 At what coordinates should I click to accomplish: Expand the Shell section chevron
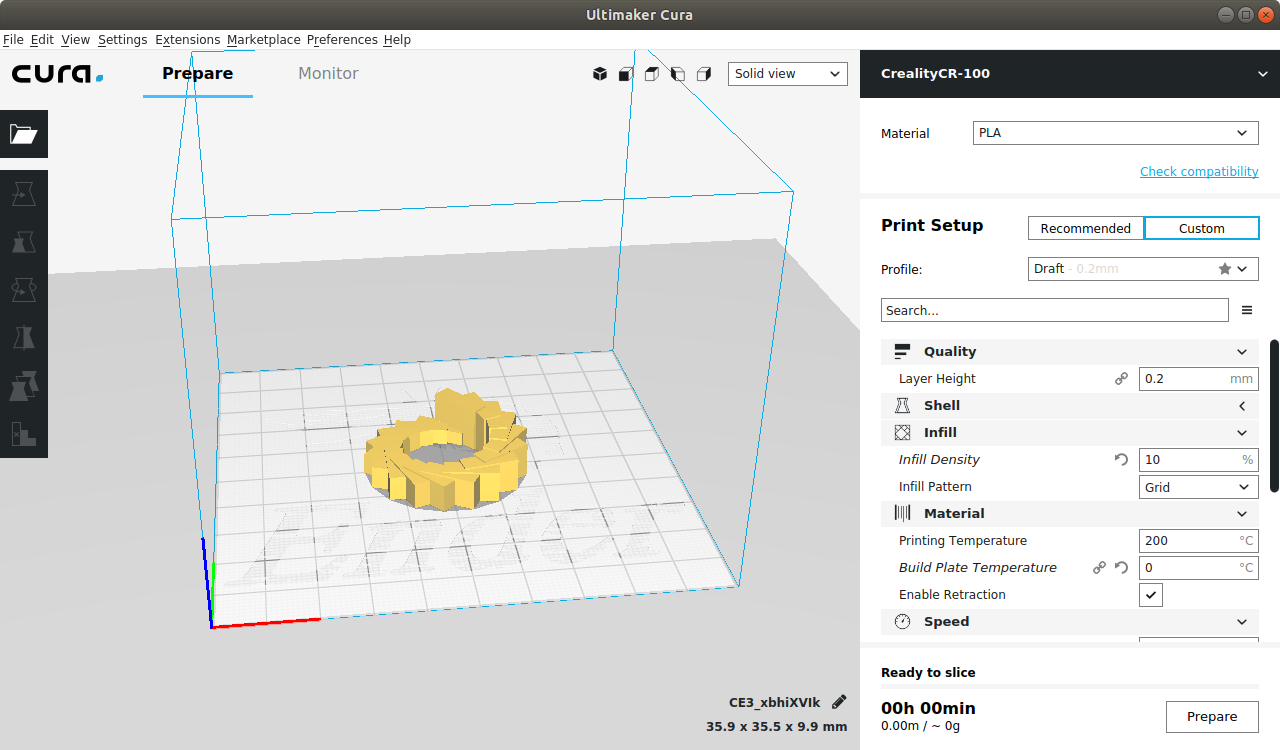coord(1242,406)
